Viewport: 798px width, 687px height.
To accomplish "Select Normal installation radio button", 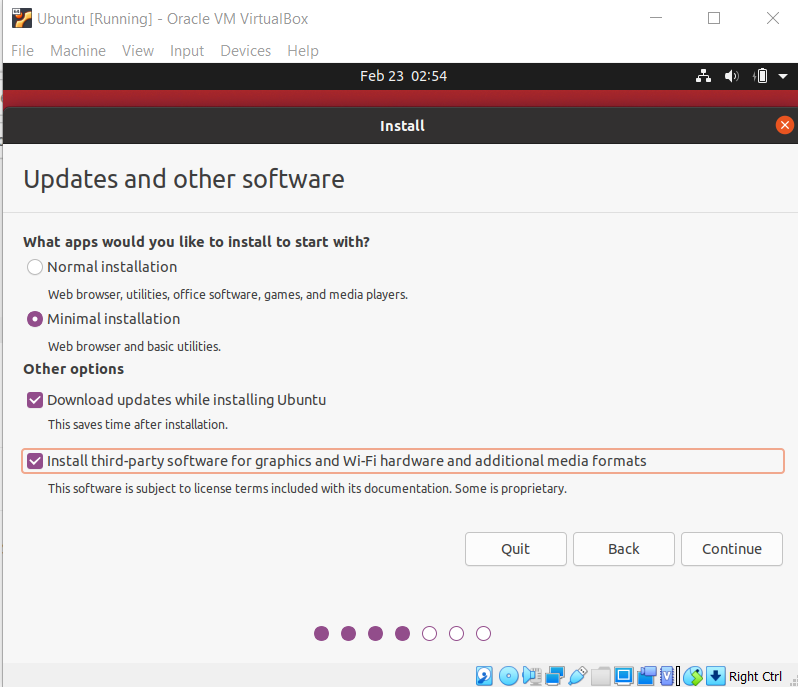I will tap(35, 267).
